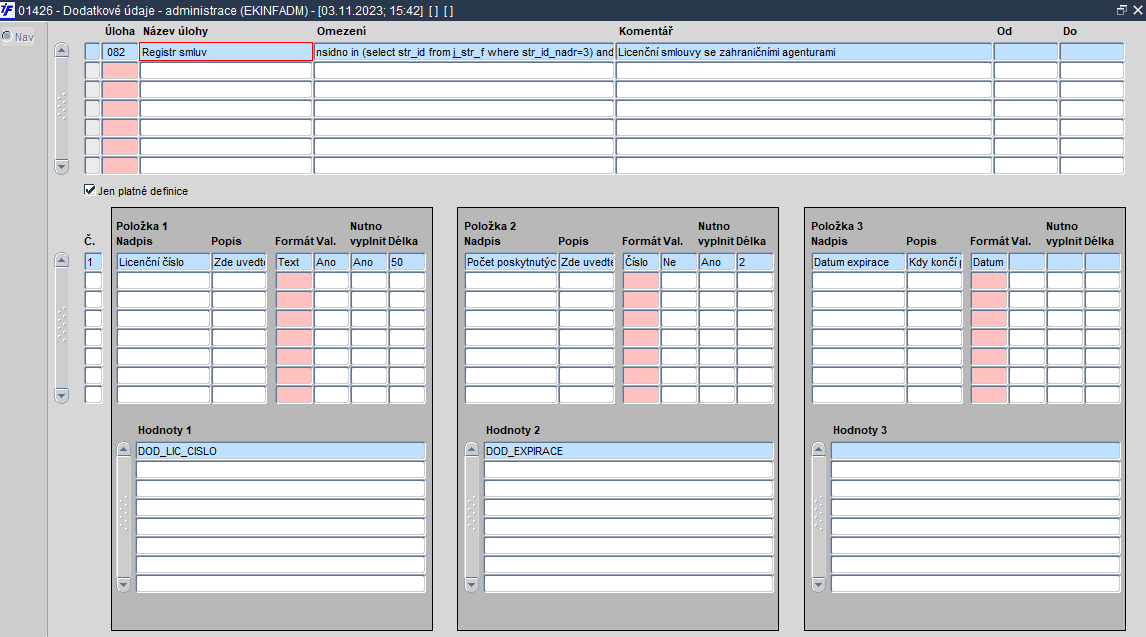
Task: Open the Formát field showing Text
Action: [294, 262]
